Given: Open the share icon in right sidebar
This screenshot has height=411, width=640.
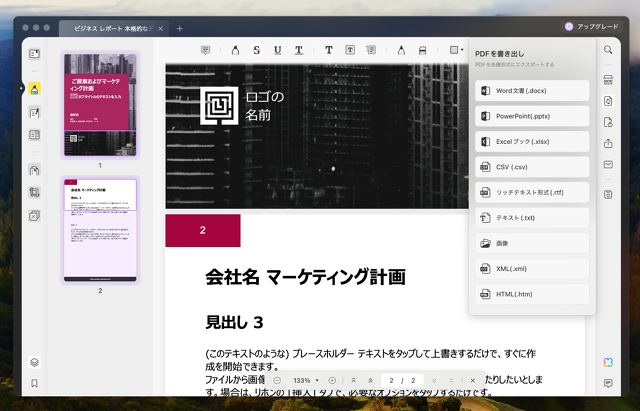Looking at the screenshot, I should [x=608, y=143].
